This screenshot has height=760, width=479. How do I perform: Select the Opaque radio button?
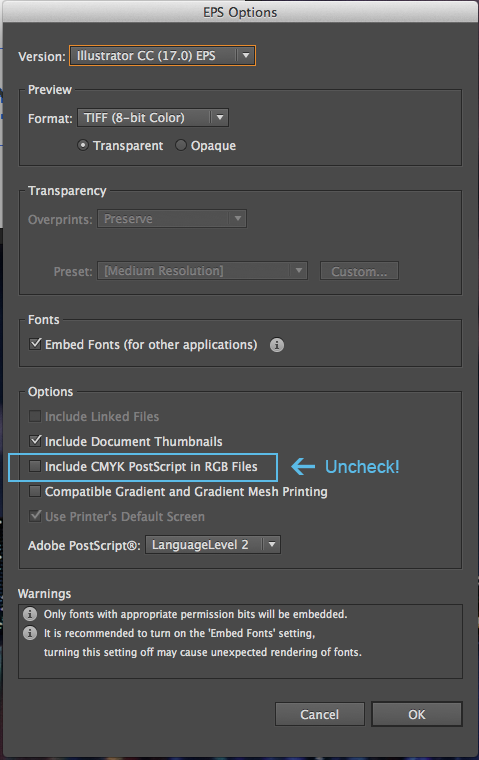pyautogui.click(x=181, y=145)
